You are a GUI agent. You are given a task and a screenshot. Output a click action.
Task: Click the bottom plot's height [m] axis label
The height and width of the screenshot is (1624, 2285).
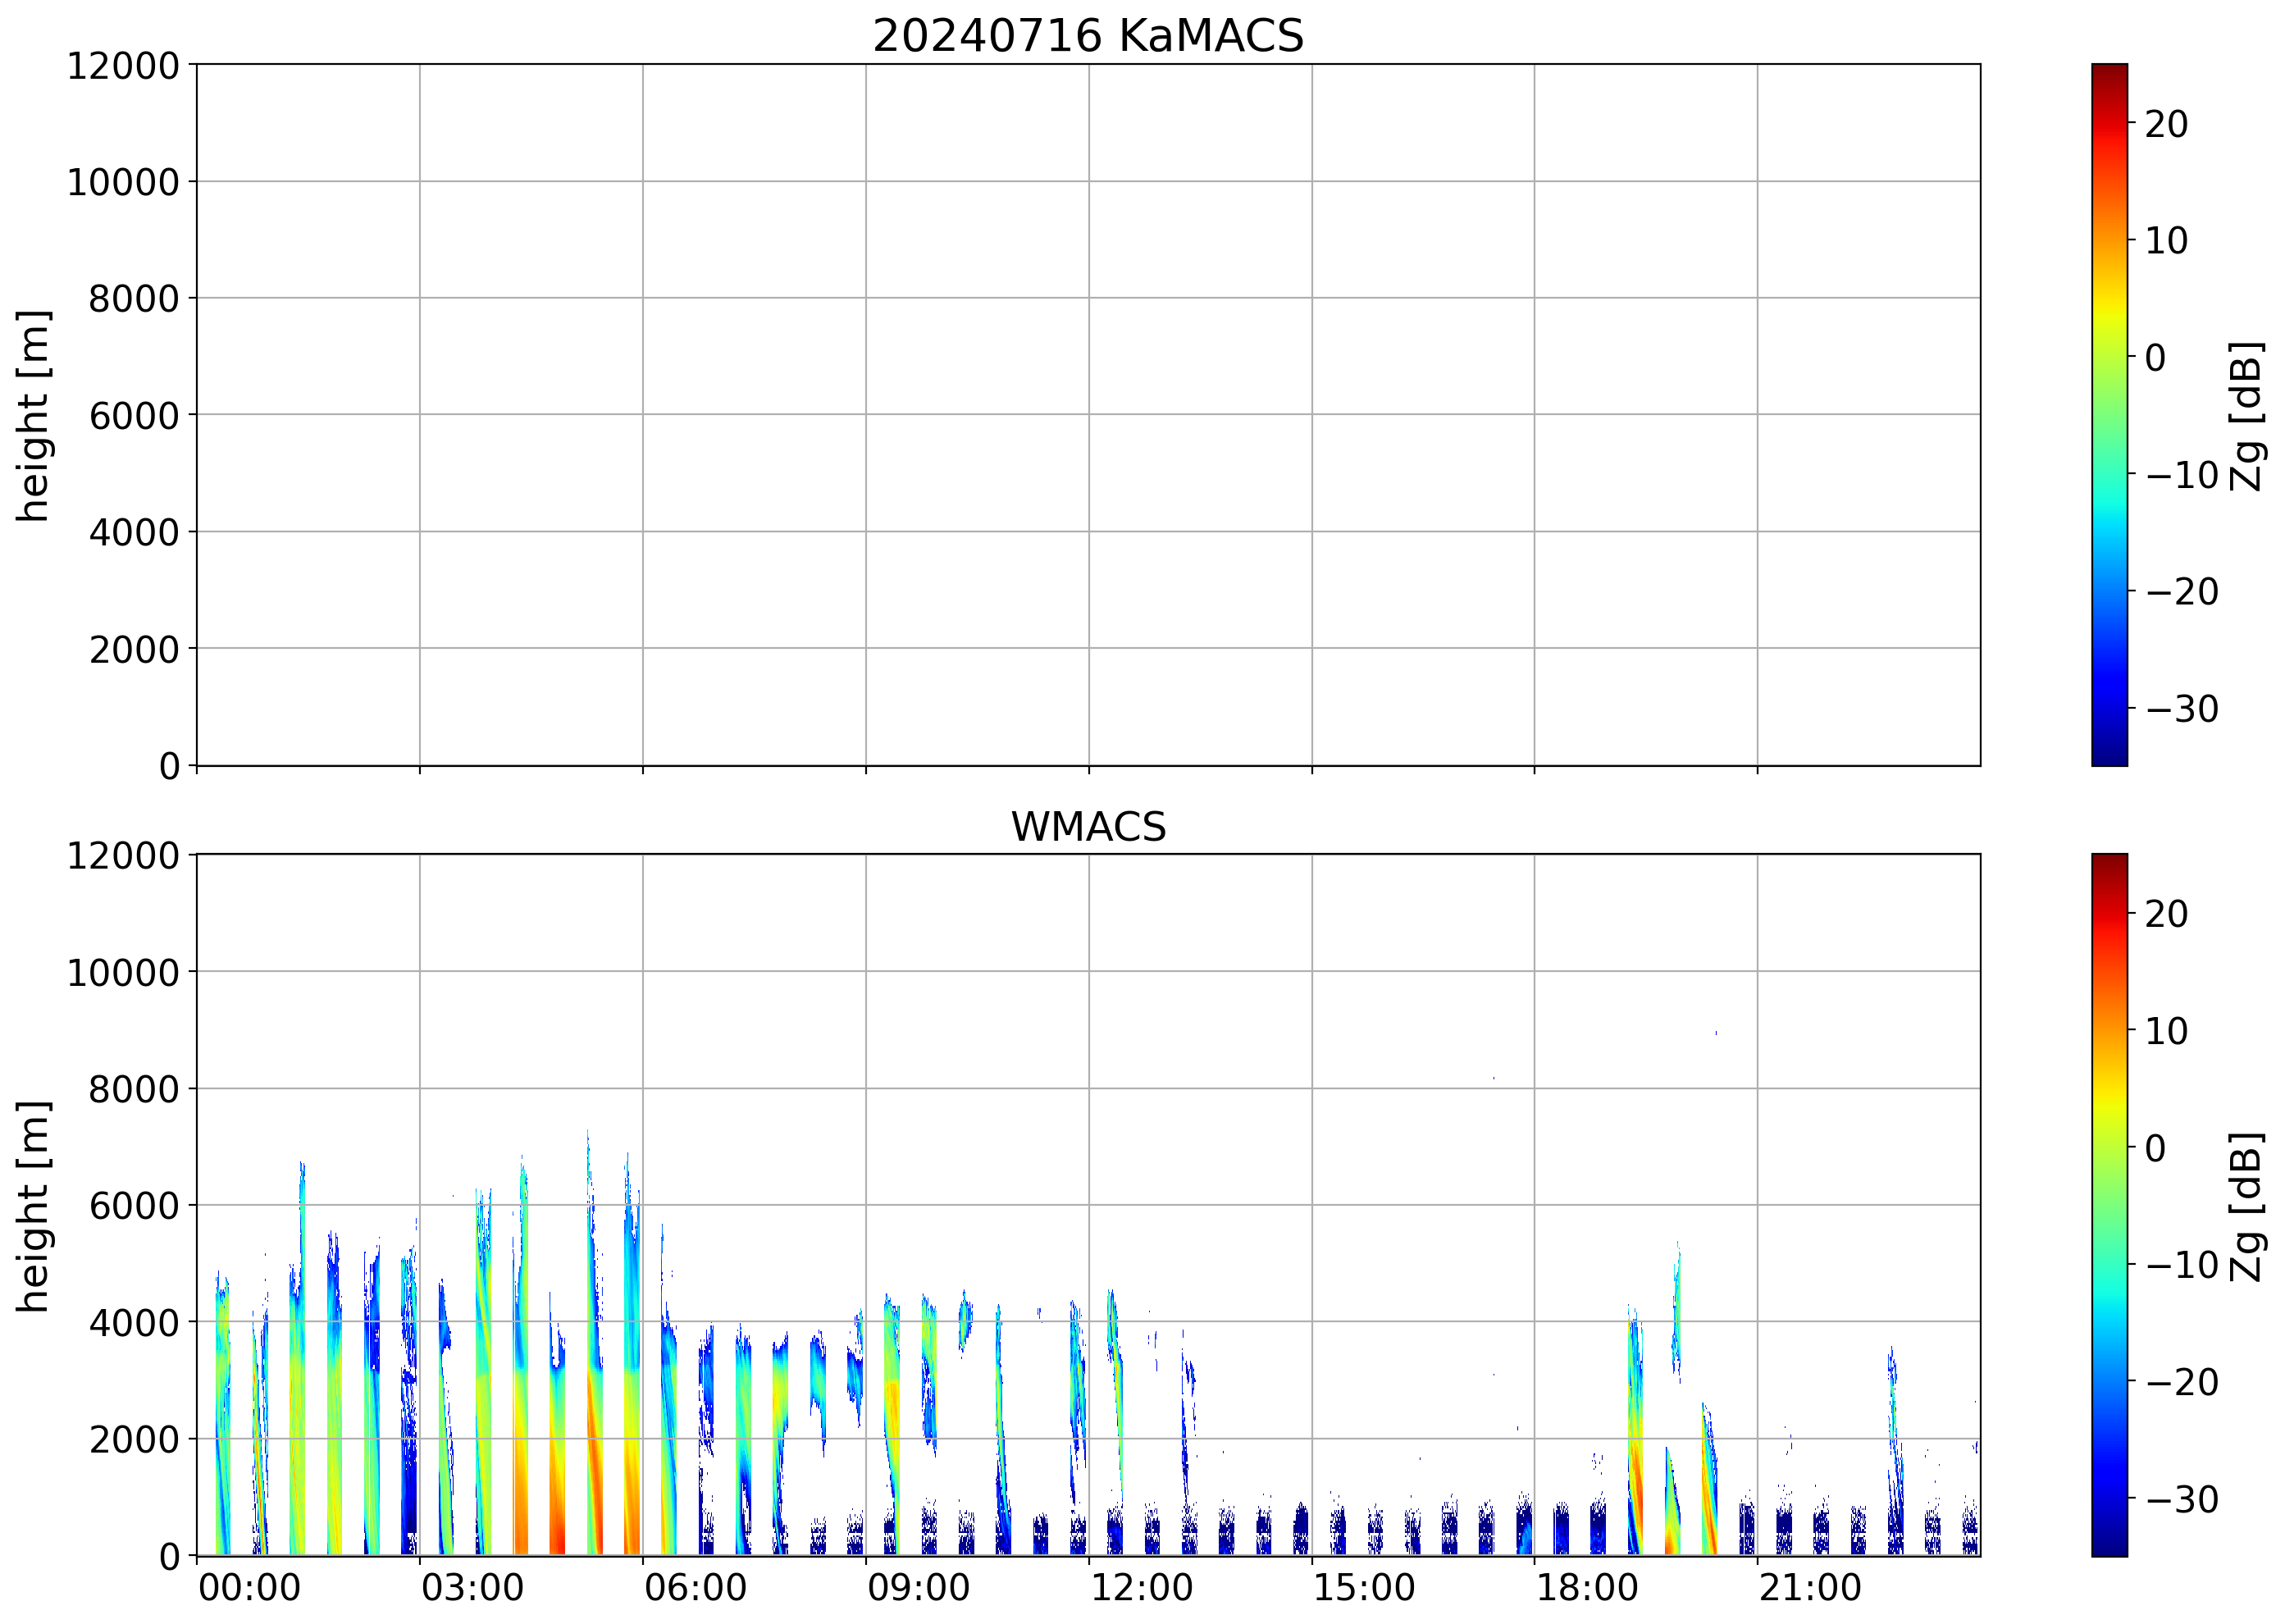click(x=33, y=1206)
